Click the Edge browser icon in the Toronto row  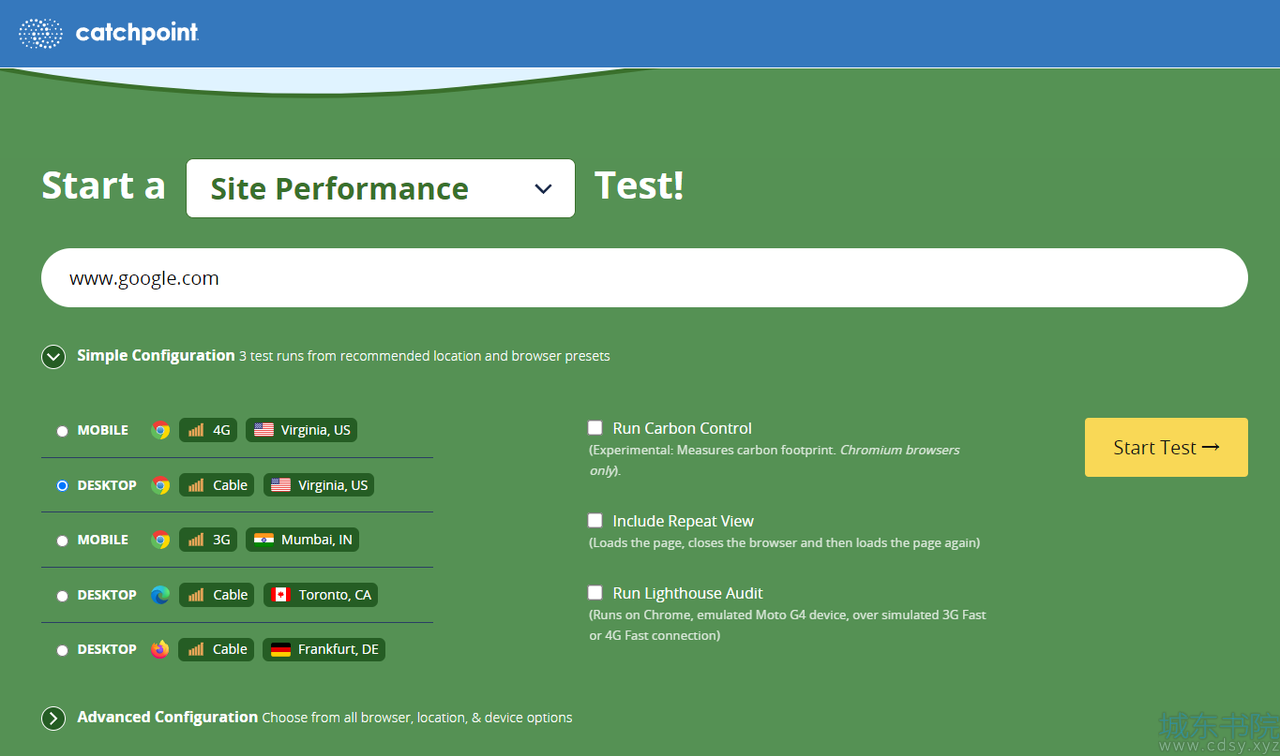pos(160,595)
